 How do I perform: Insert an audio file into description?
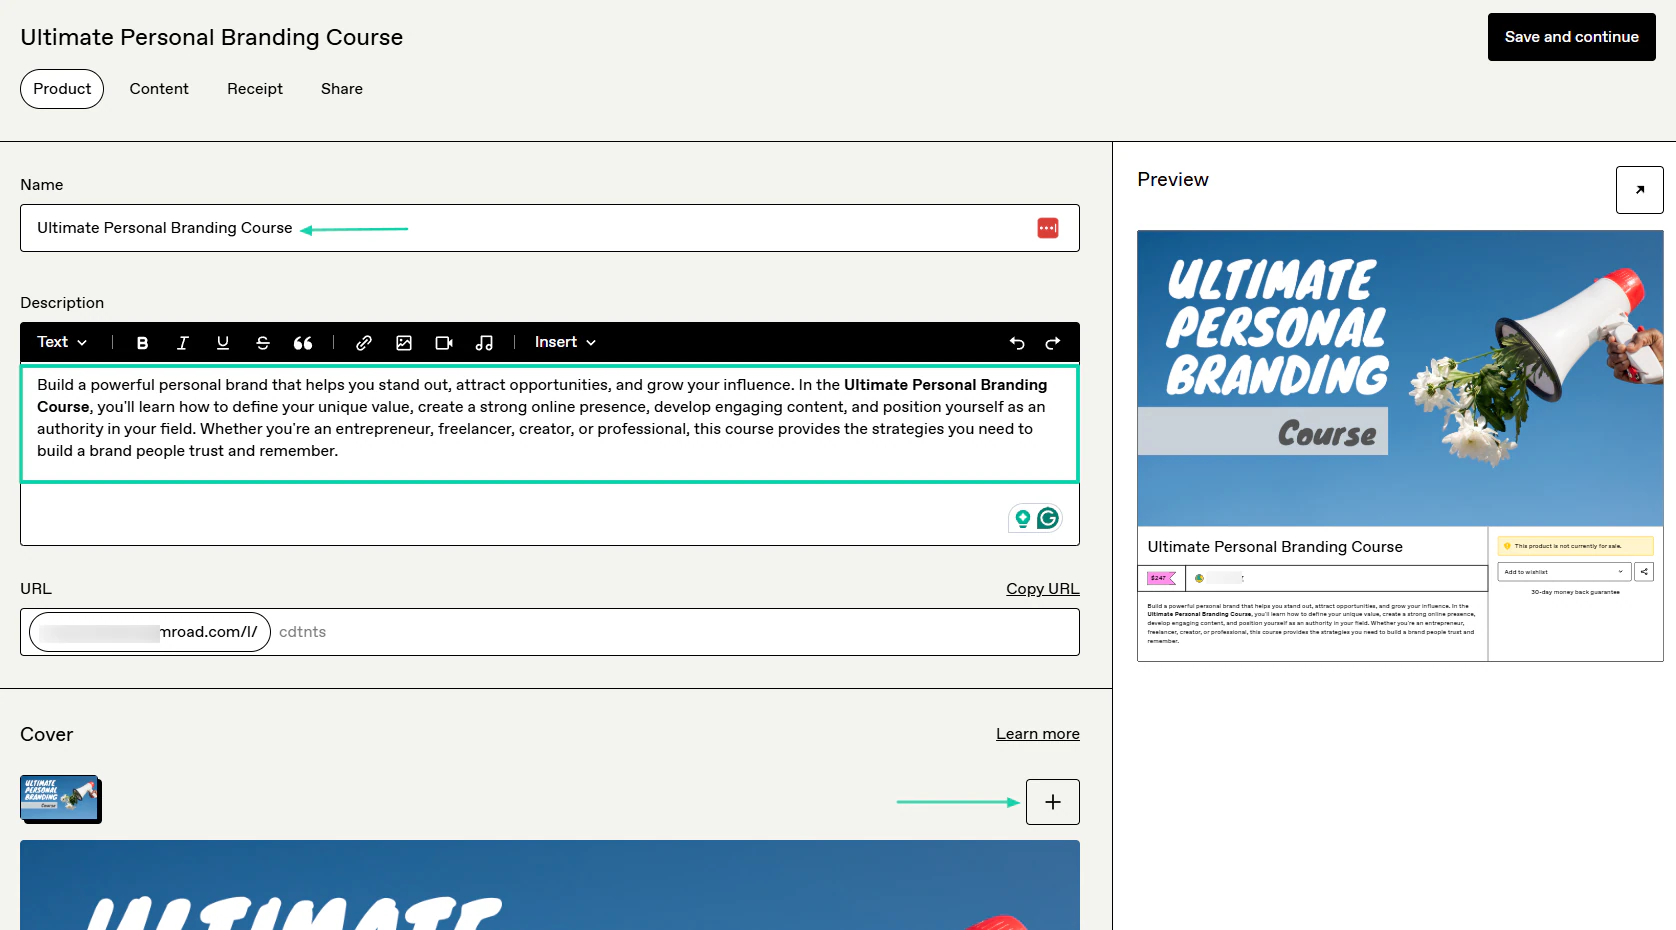click(484, 343)
